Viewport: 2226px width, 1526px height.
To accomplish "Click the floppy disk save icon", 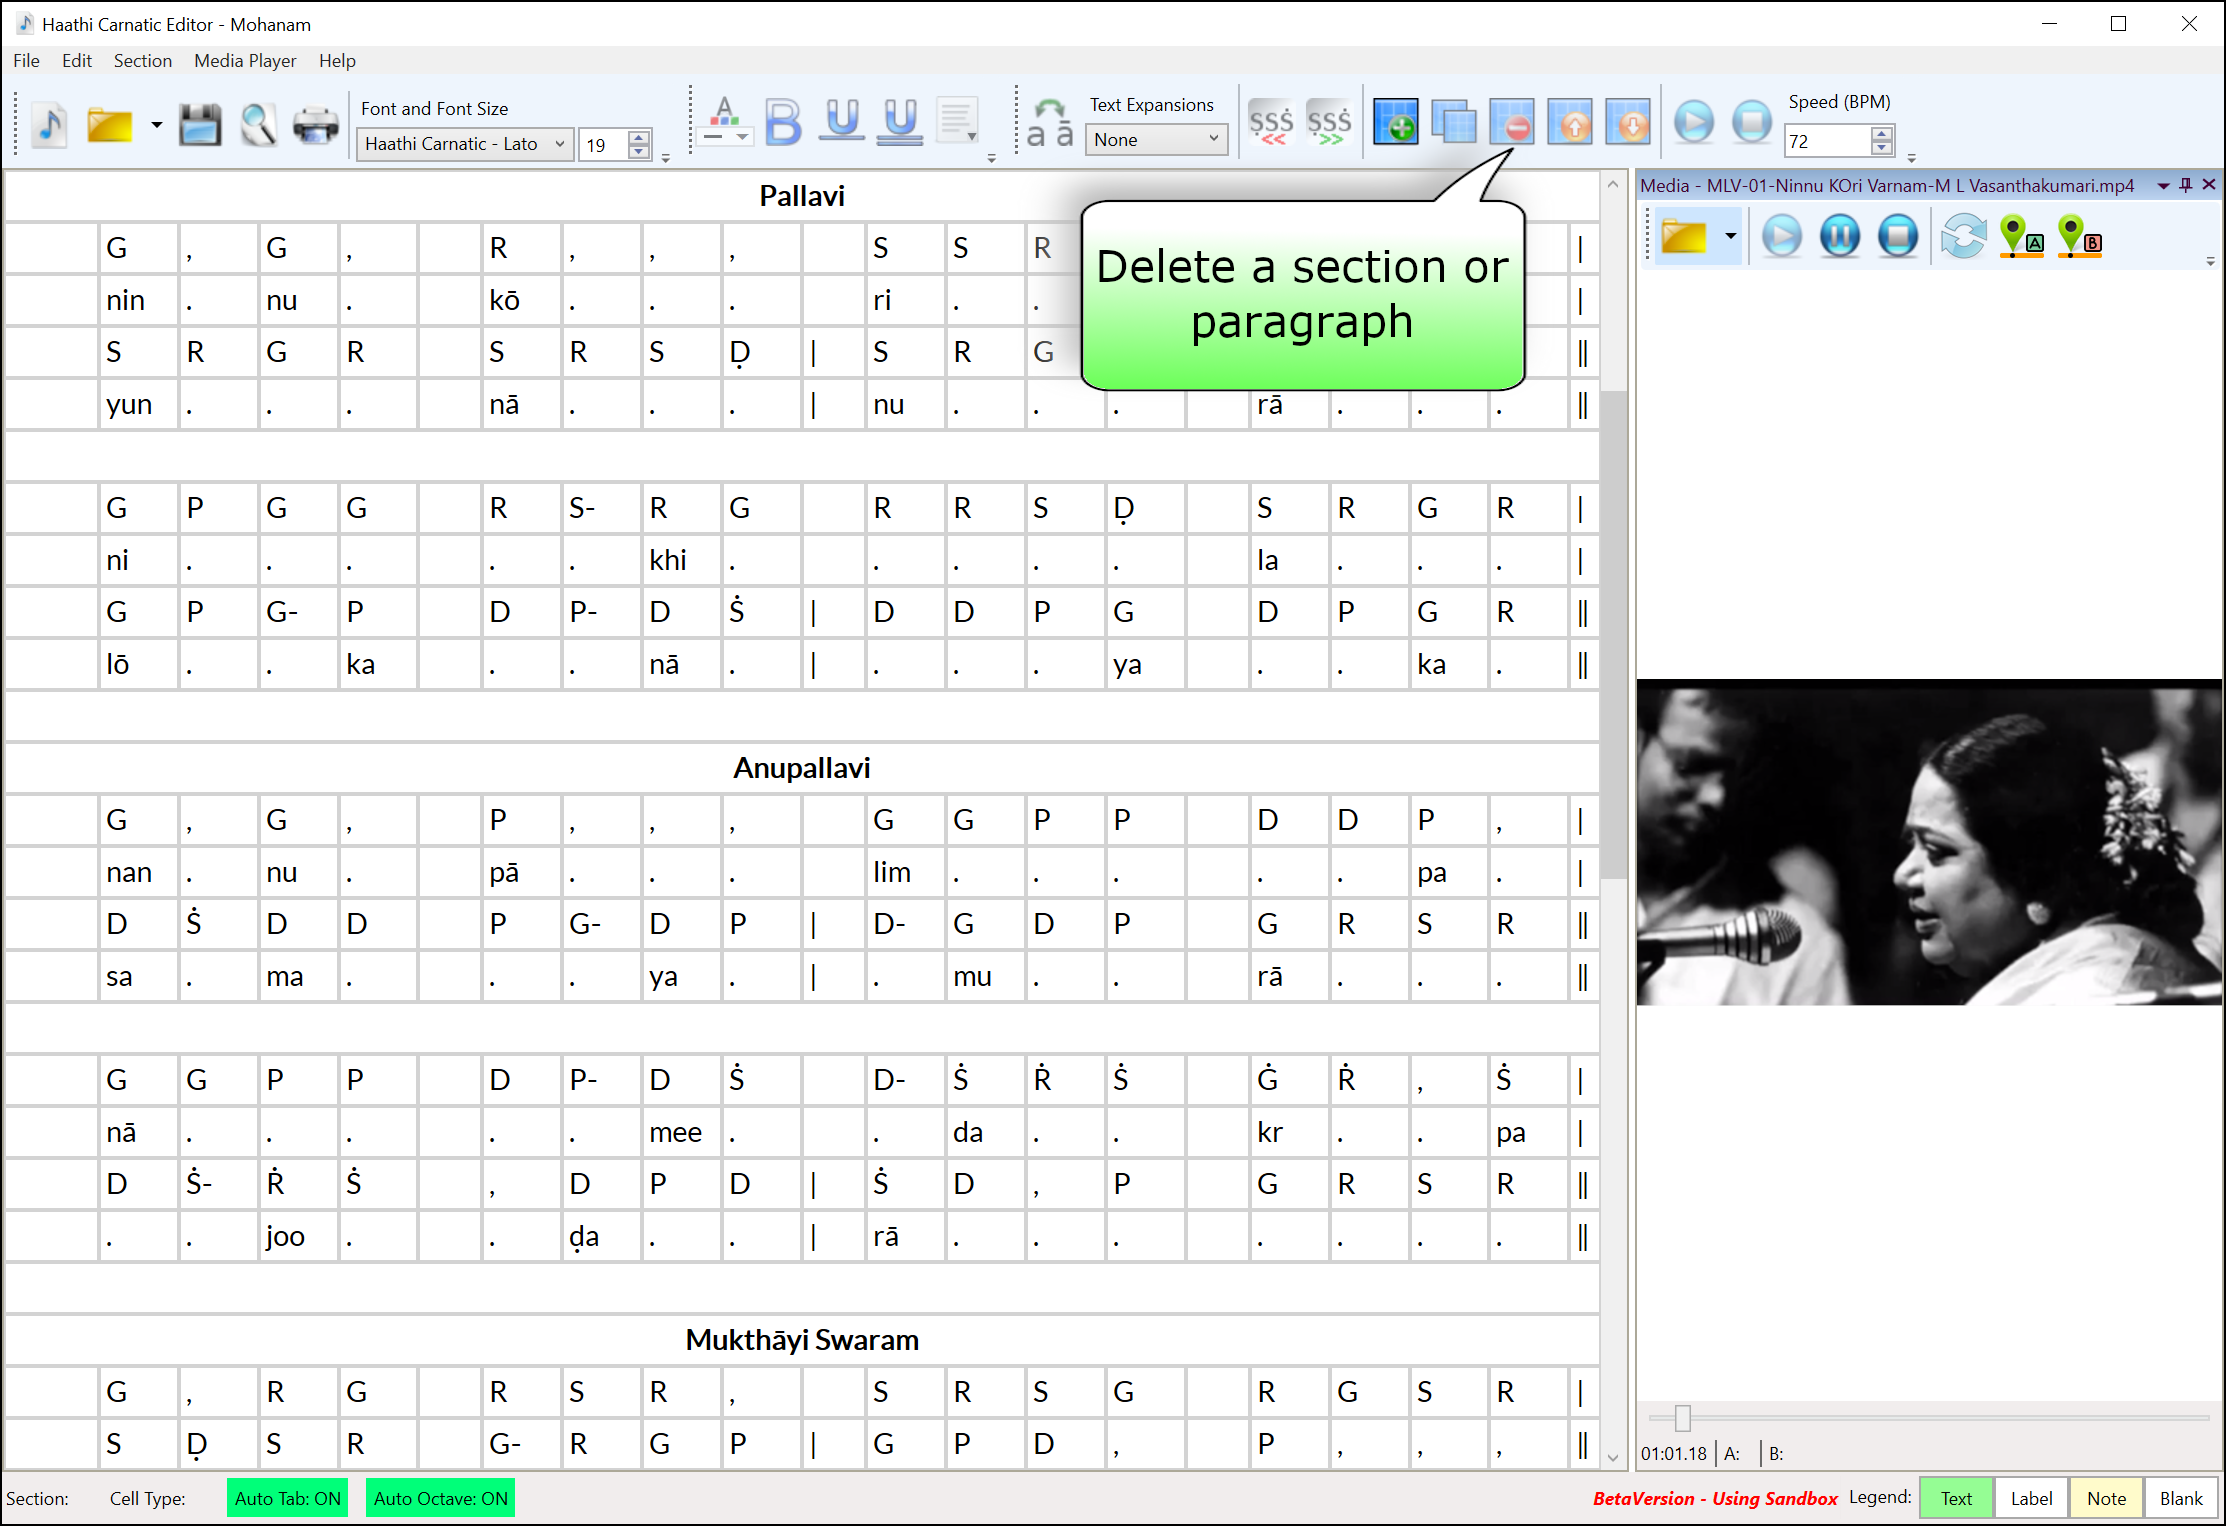I will coord(200,125).
